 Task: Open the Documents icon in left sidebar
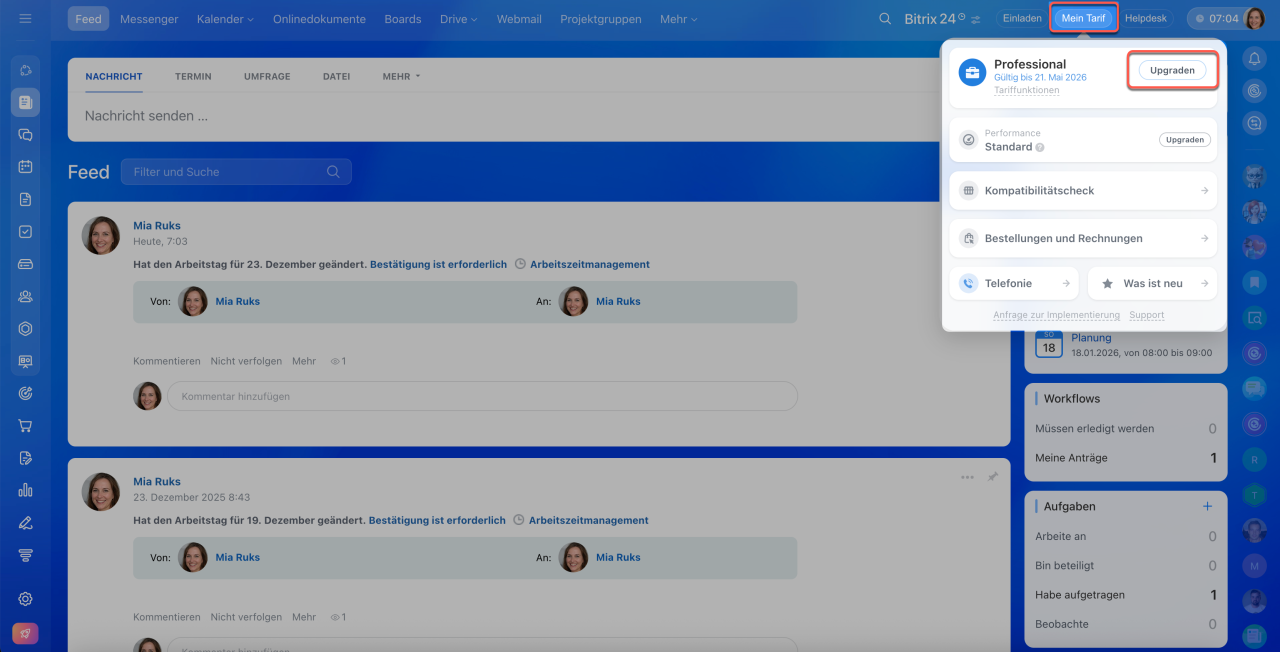click(x=26, y=199)
